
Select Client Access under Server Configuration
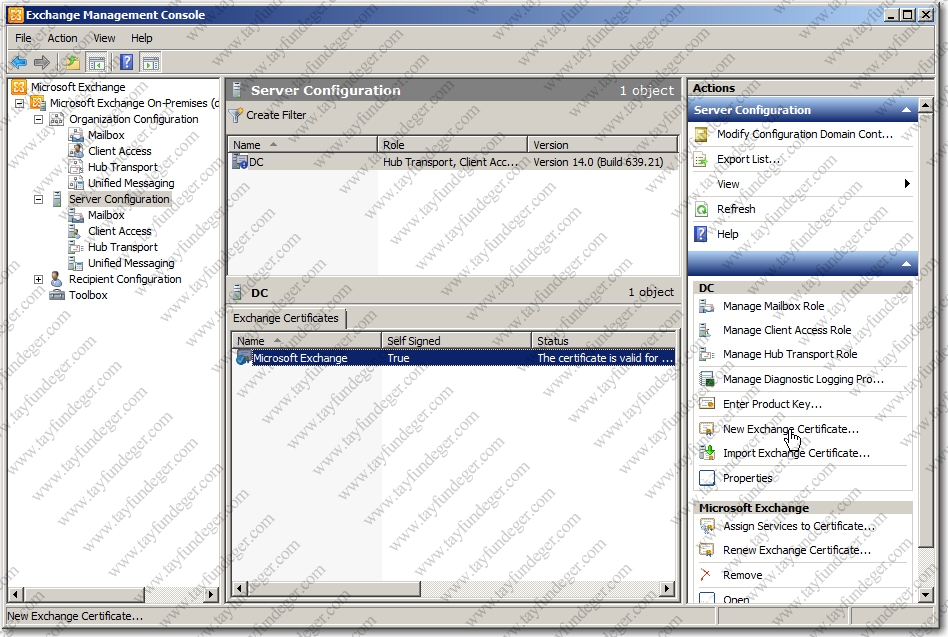click(x=120, y=231)
